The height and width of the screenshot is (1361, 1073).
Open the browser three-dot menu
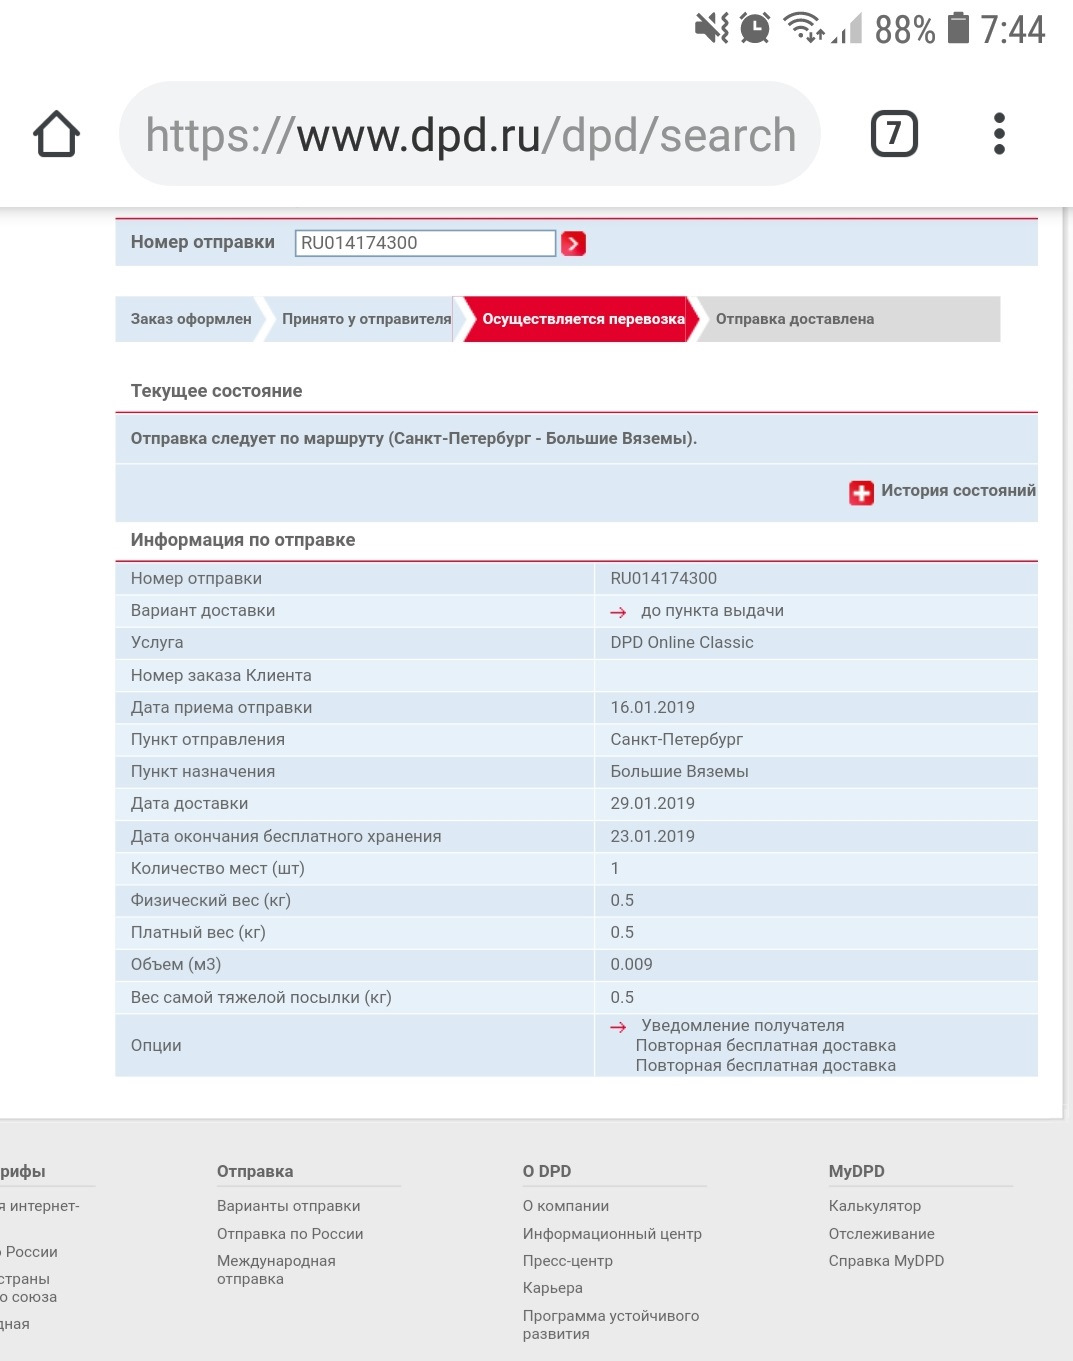(999, 134)
